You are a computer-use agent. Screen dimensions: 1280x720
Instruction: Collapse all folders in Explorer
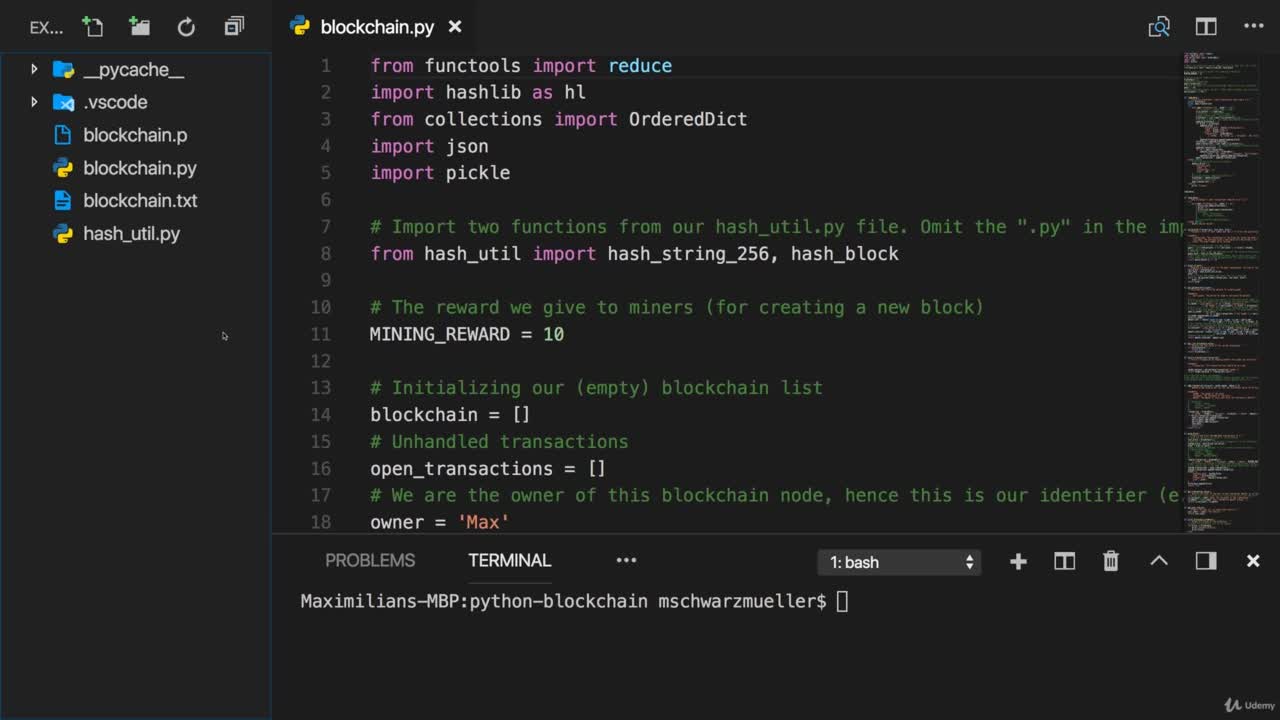tap(234, 27)
